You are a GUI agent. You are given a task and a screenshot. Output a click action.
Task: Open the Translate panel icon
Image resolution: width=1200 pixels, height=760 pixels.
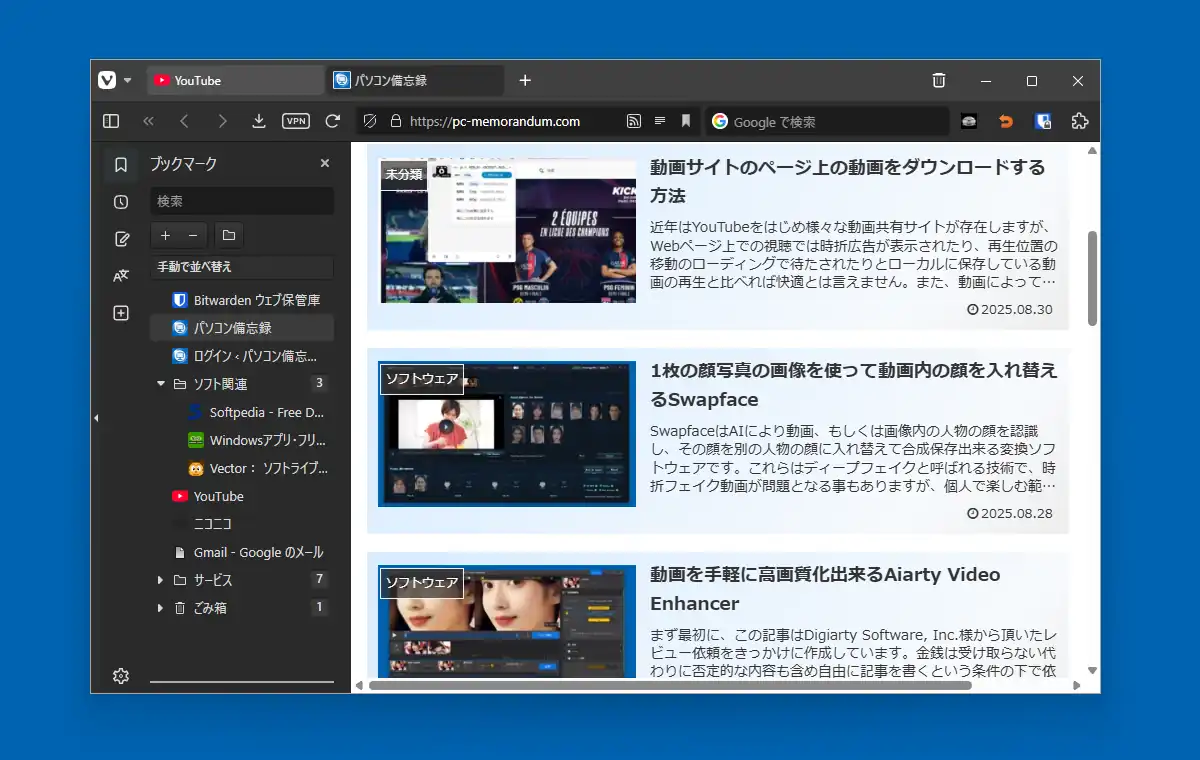(x=121, y=276)
